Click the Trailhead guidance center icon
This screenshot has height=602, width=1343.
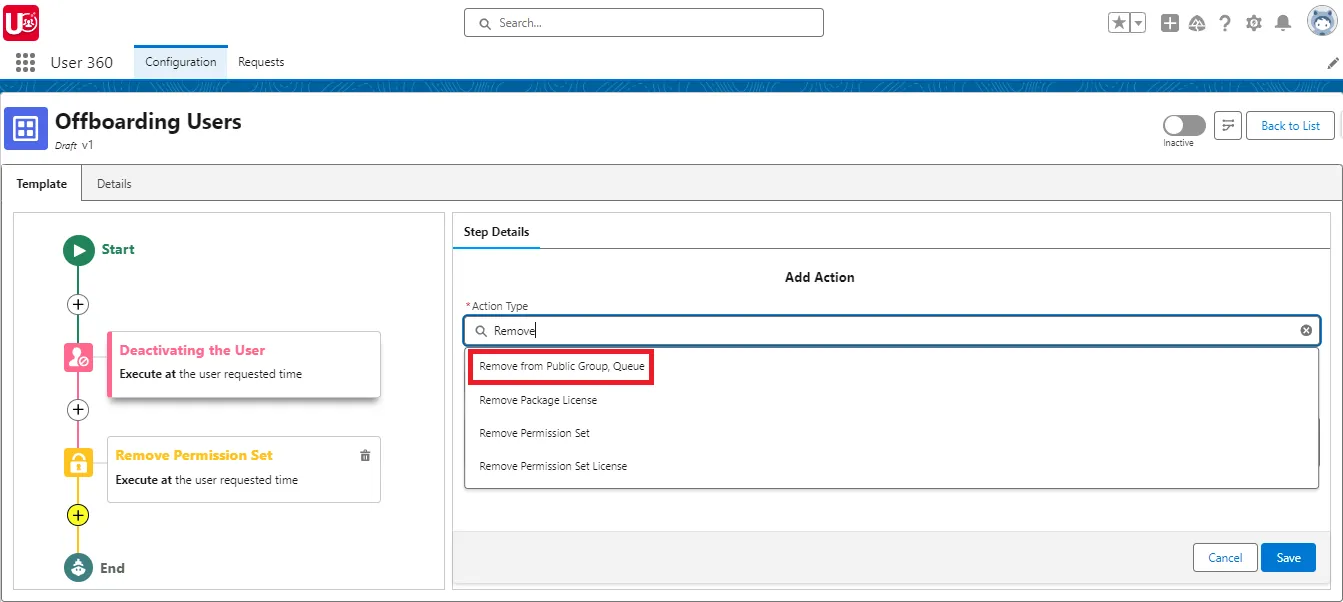(1198, 22)
